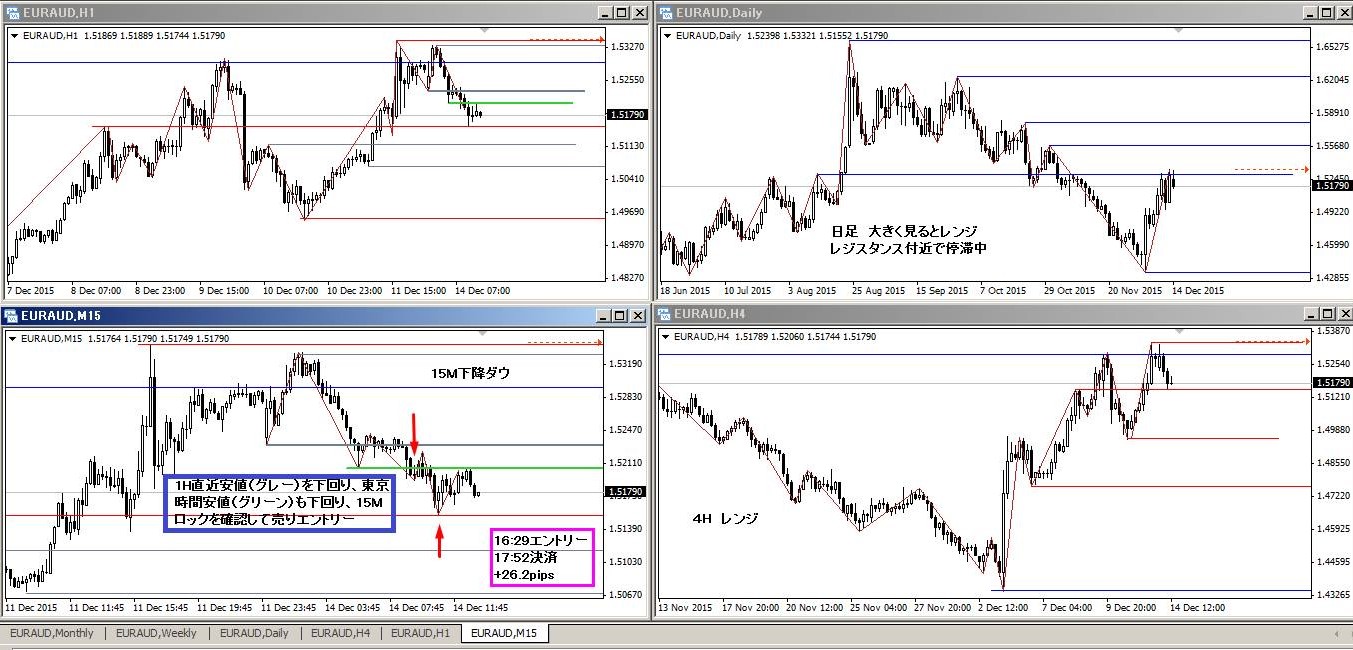Click the EURAUD,H1 chart window title icon
The width and height of the screenshot is (1353, 650).
coord(12,12)
